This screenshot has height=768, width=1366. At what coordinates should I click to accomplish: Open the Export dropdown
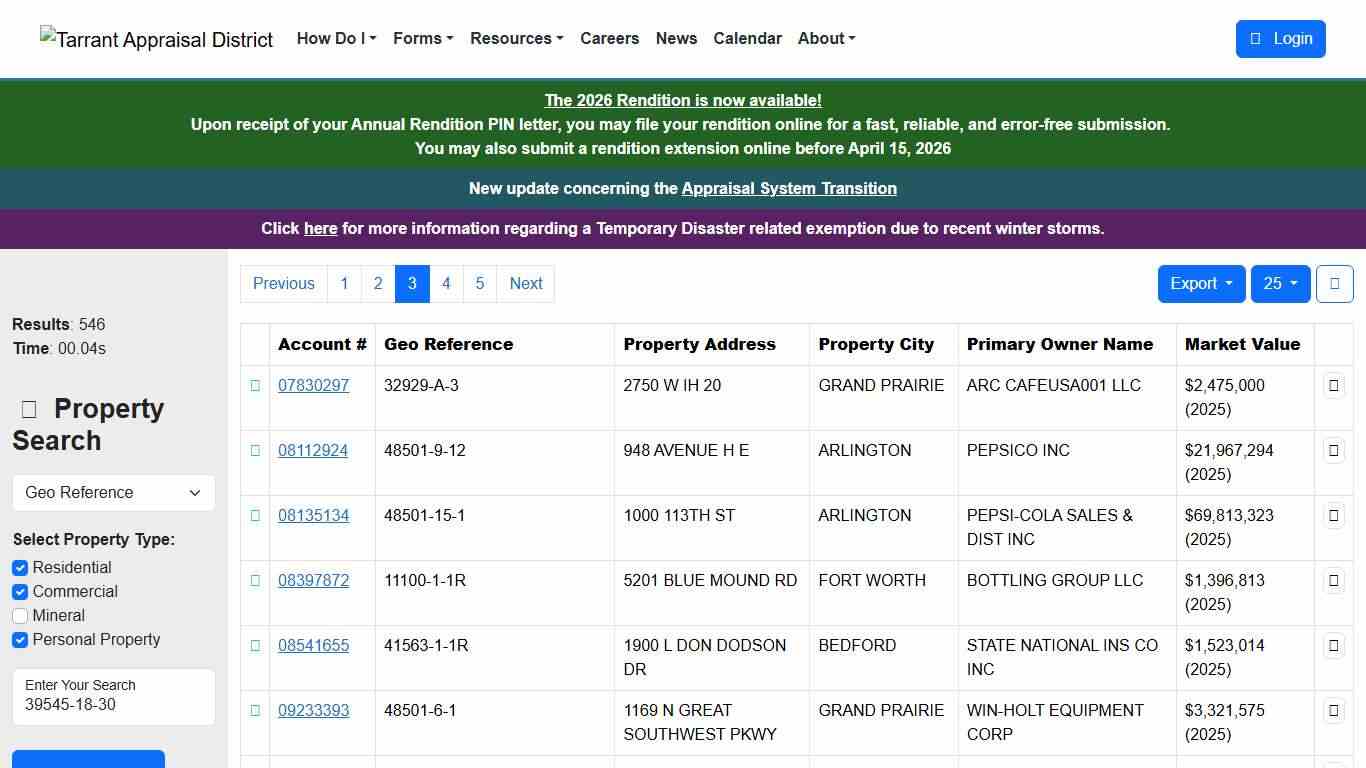point(1200,283)
